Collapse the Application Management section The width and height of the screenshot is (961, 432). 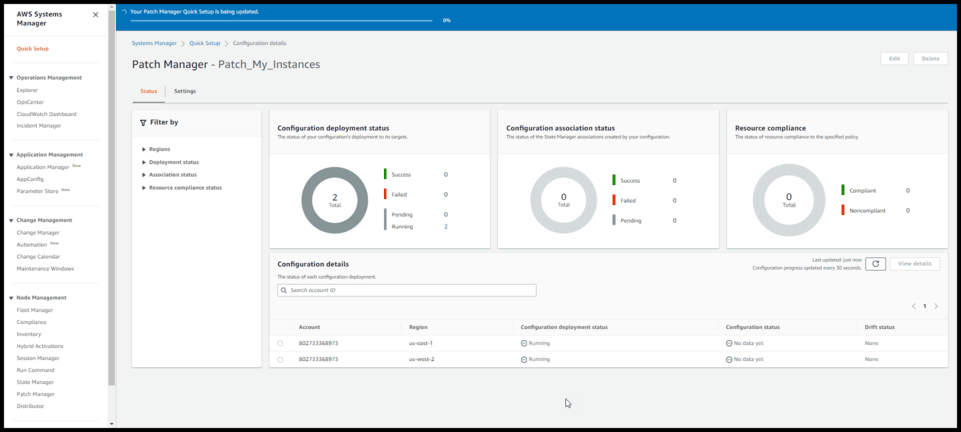12,154
